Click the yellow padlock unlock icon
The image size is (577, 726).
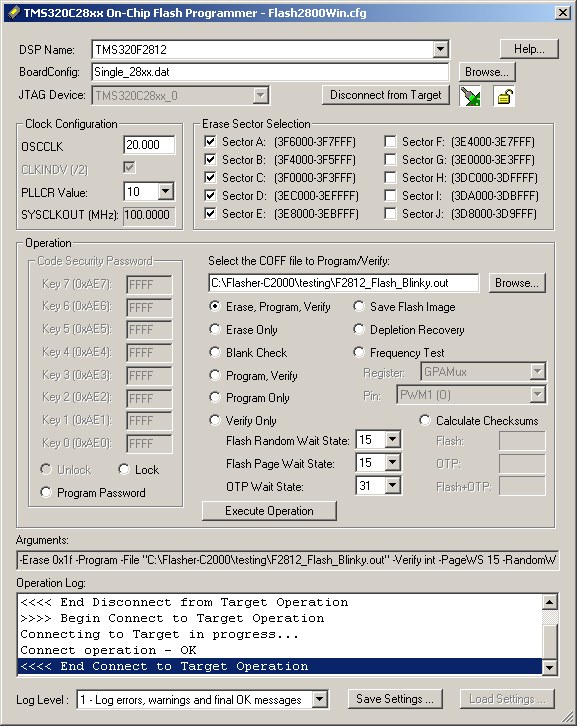click(x=504, y=96)
